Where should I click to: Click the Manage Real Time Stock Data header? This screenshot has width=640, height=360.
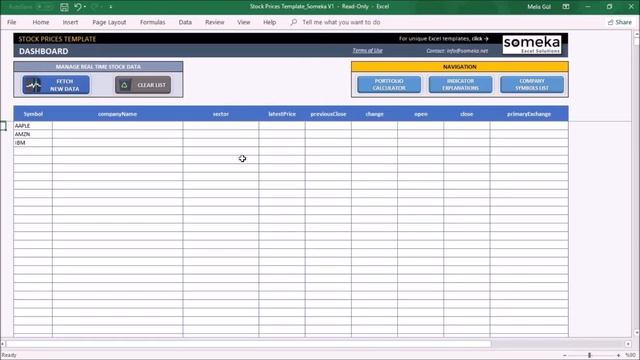click(x=98, y=67)
